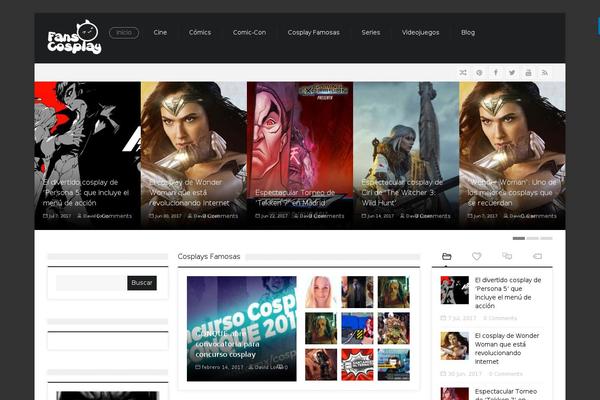Open the Cosplays Famosas section heading

[x=209, y=256]
